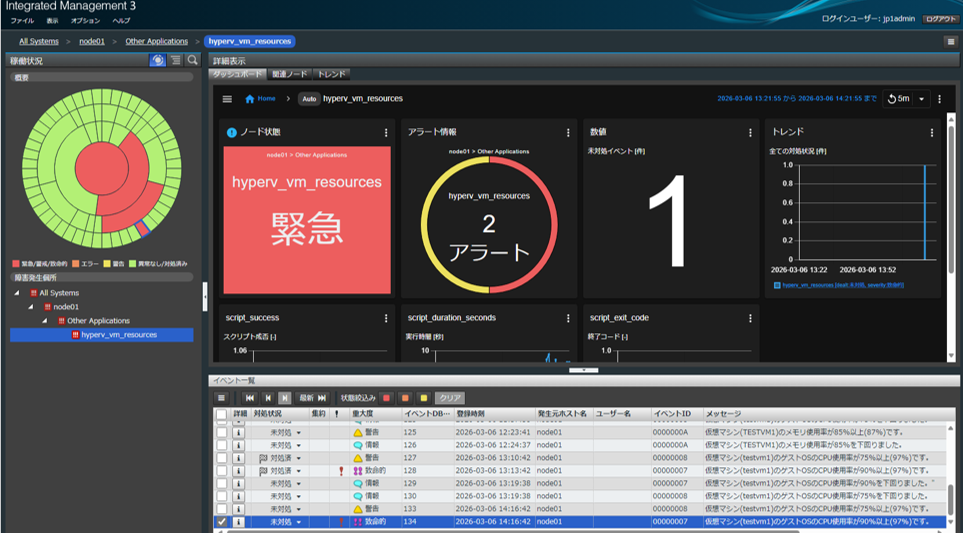963x533 pixels.
Task: Open 対処状況 dropdown for event 134
Action: click(299, 523)
